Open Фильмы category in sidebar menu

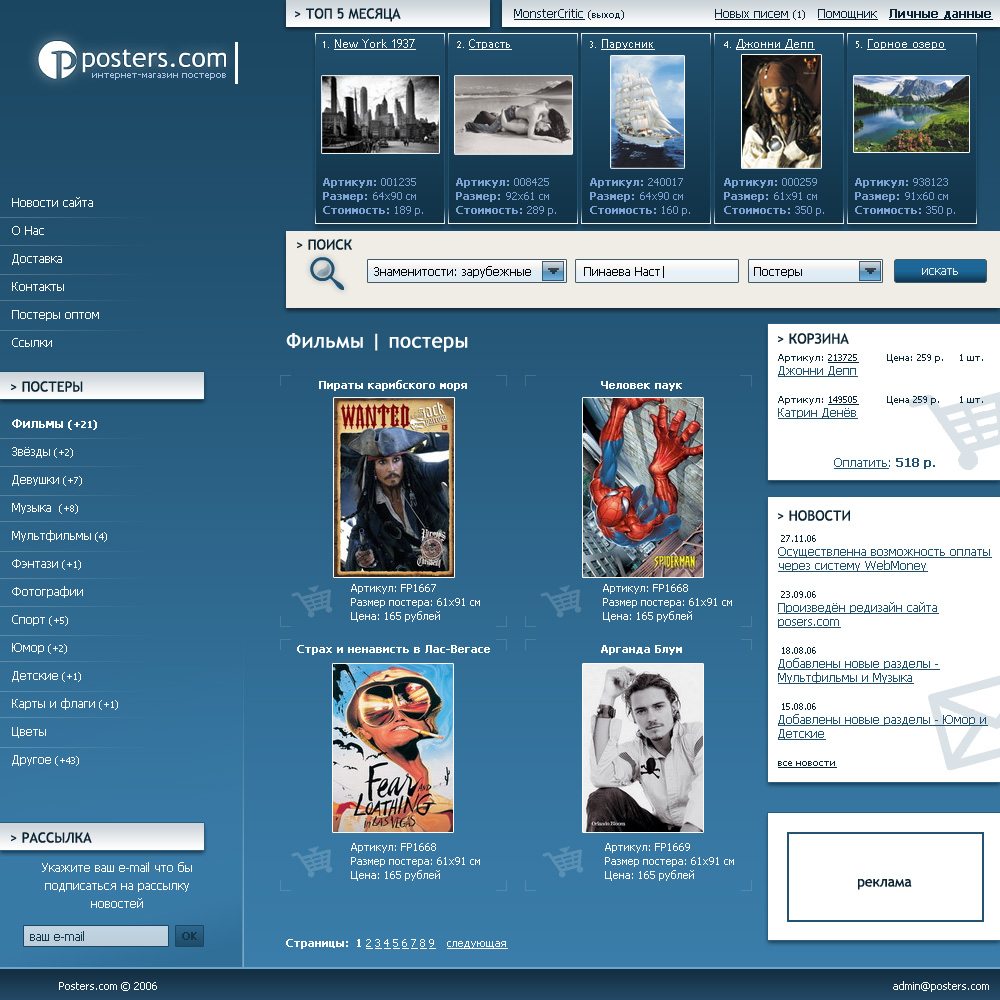pos(54,424)
